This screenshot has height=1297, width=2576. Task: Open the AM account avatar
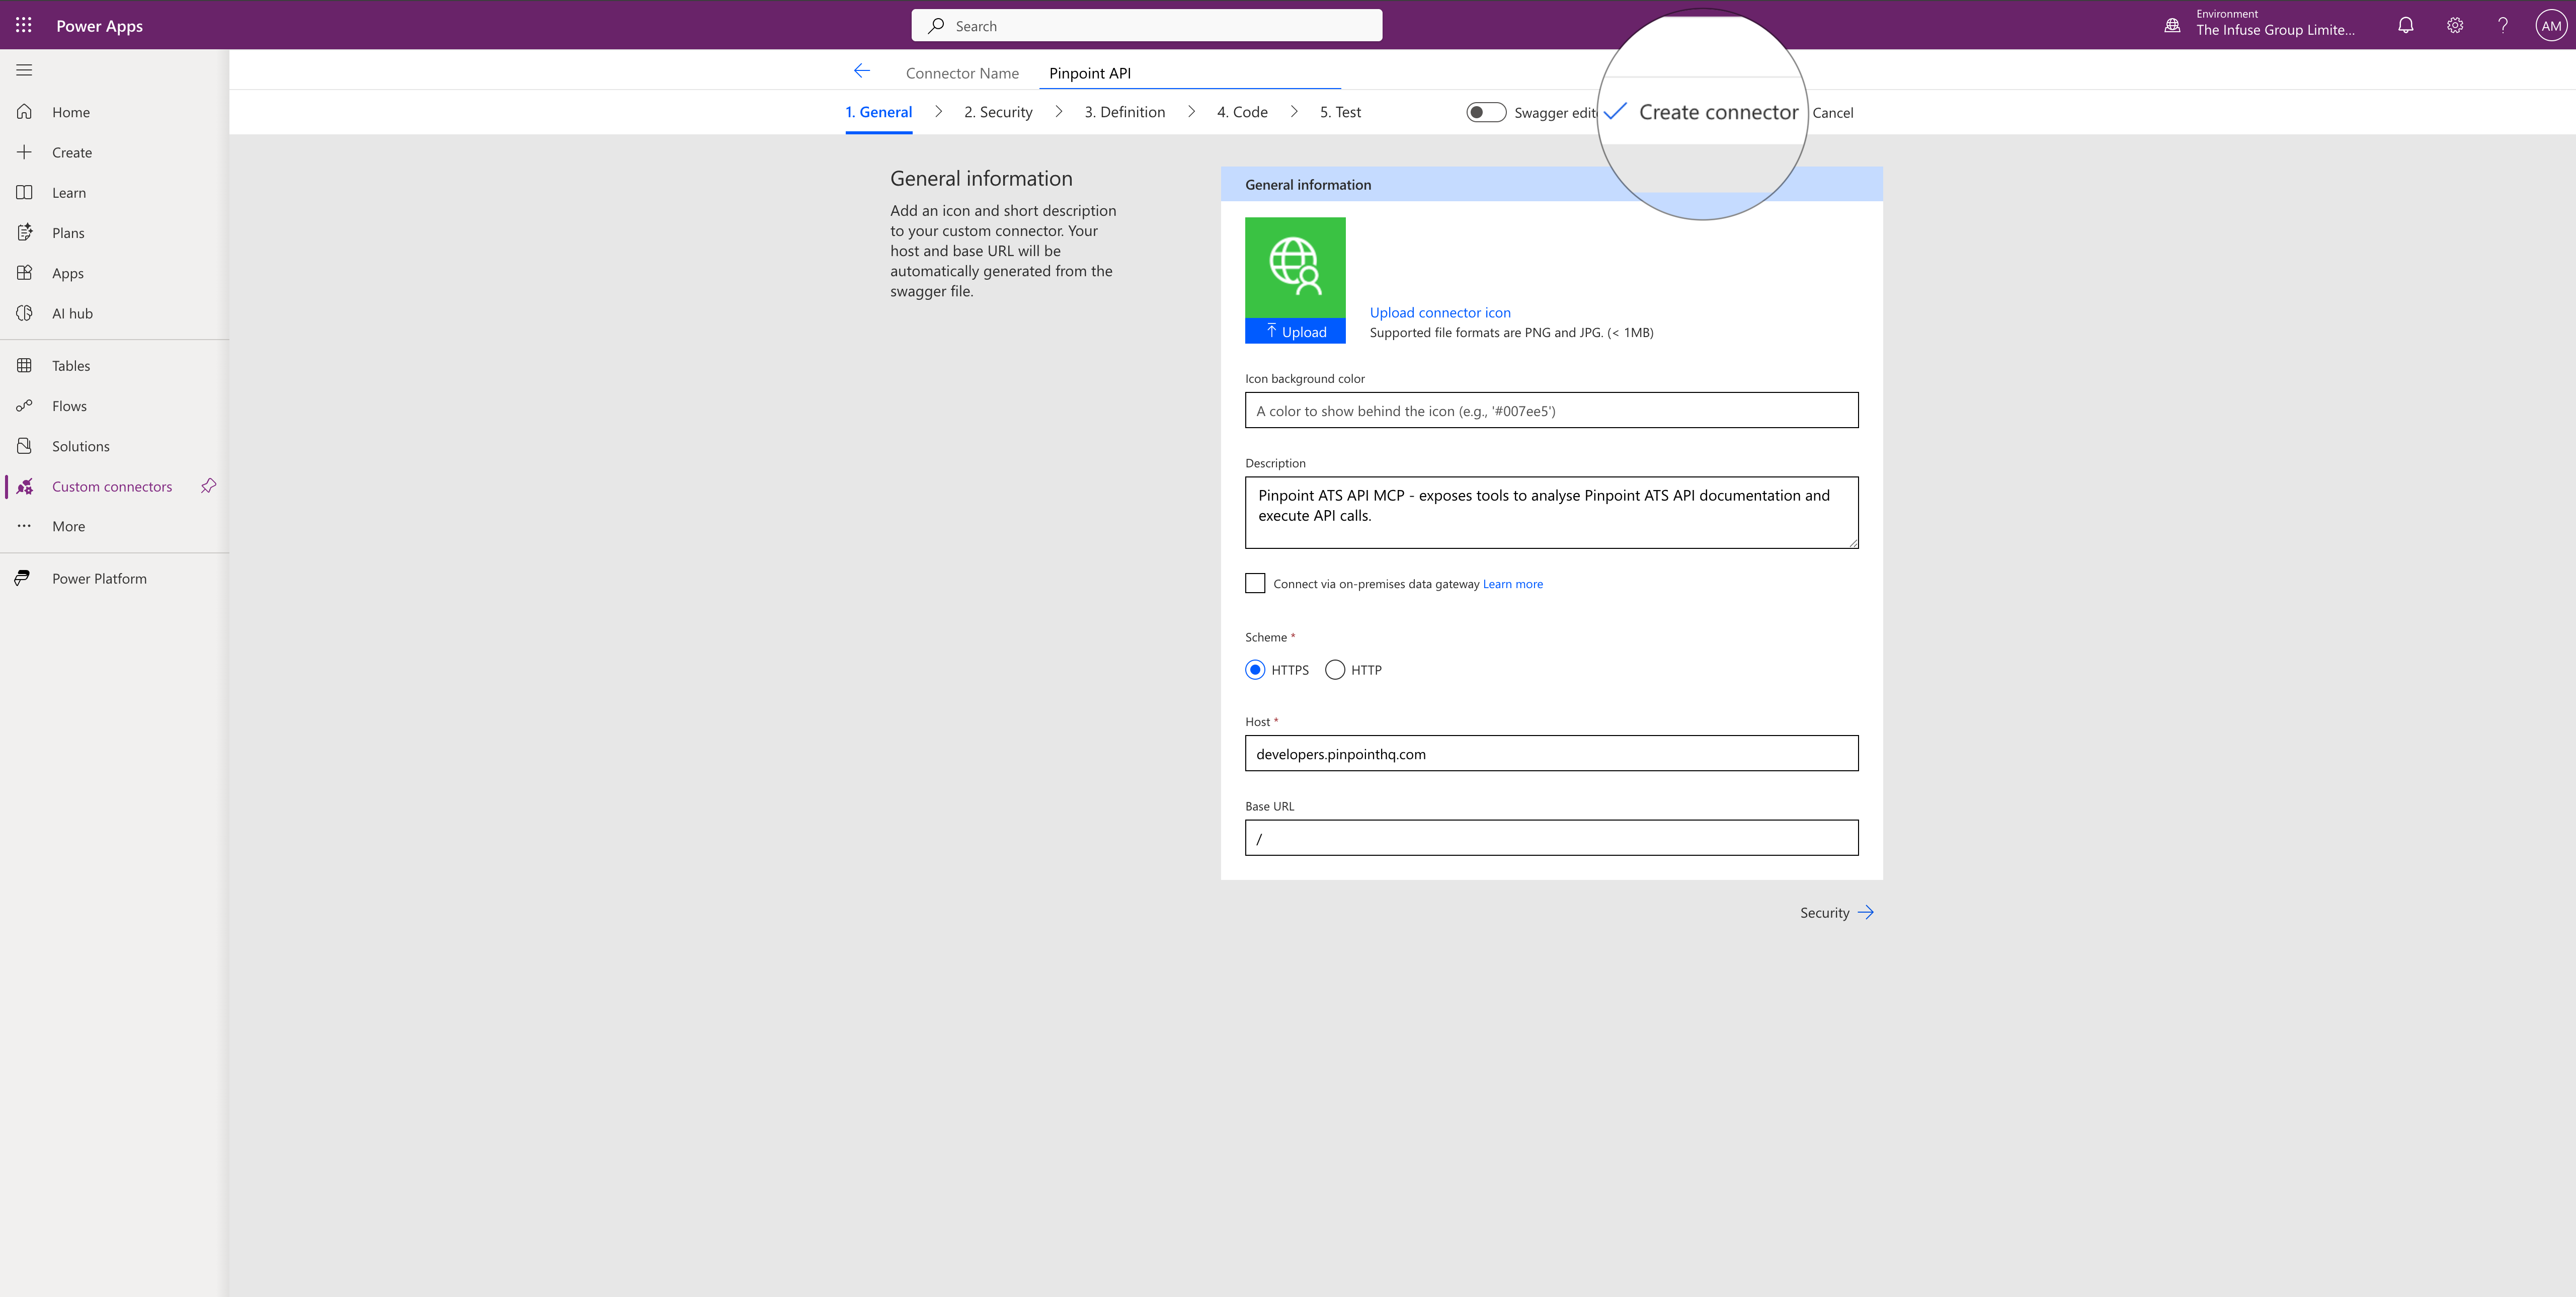coord(2551,26)
